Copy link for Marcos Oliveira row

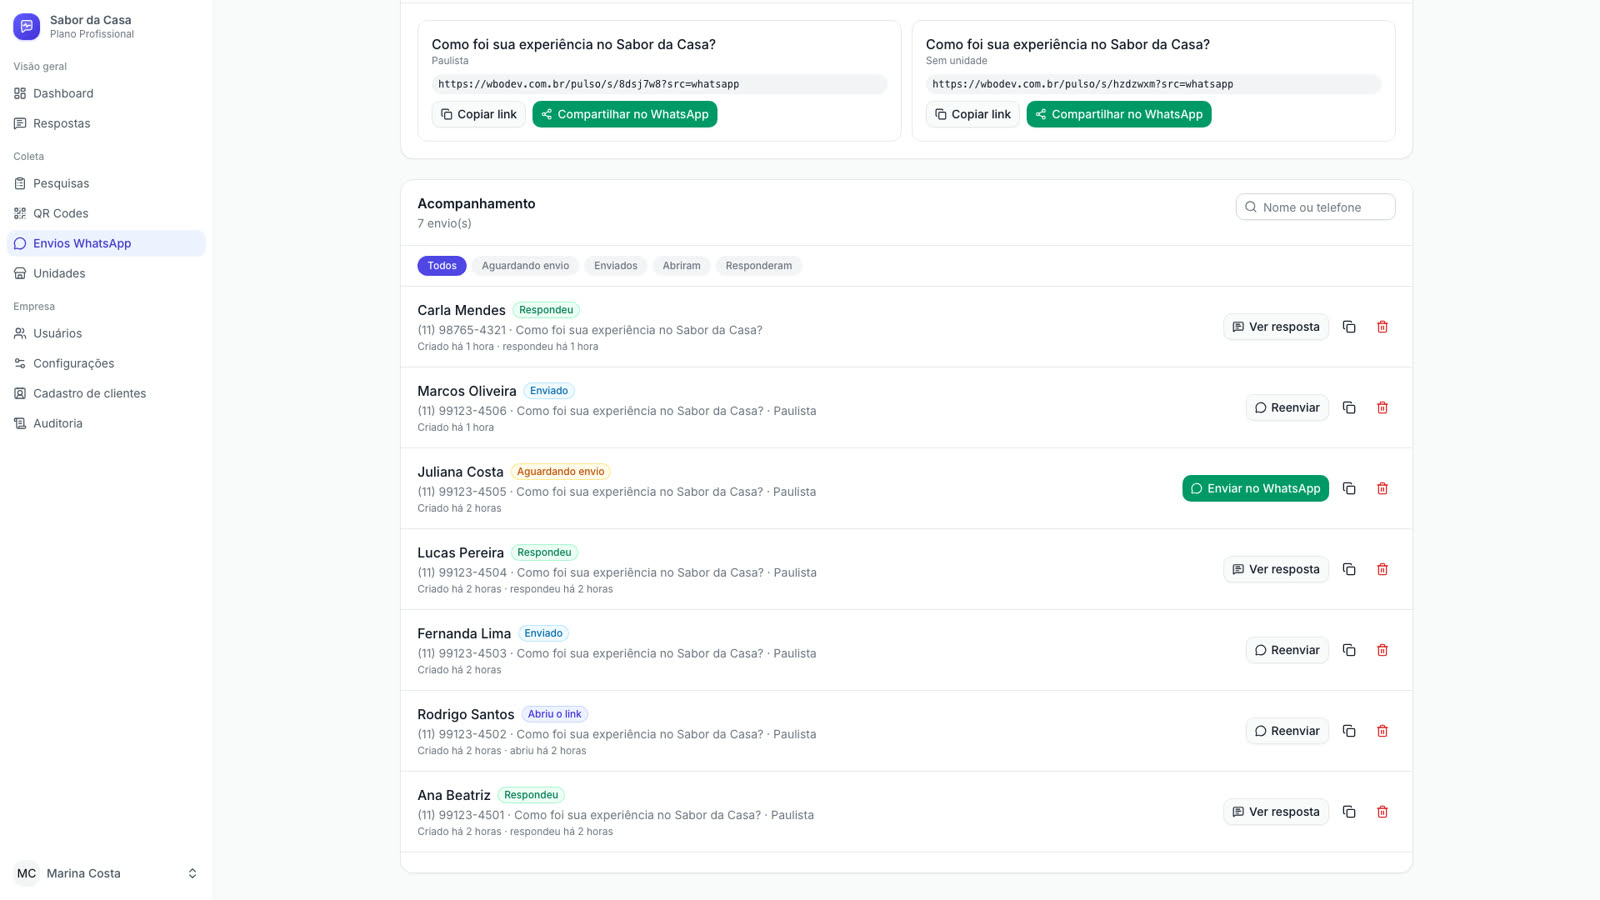1349,408
